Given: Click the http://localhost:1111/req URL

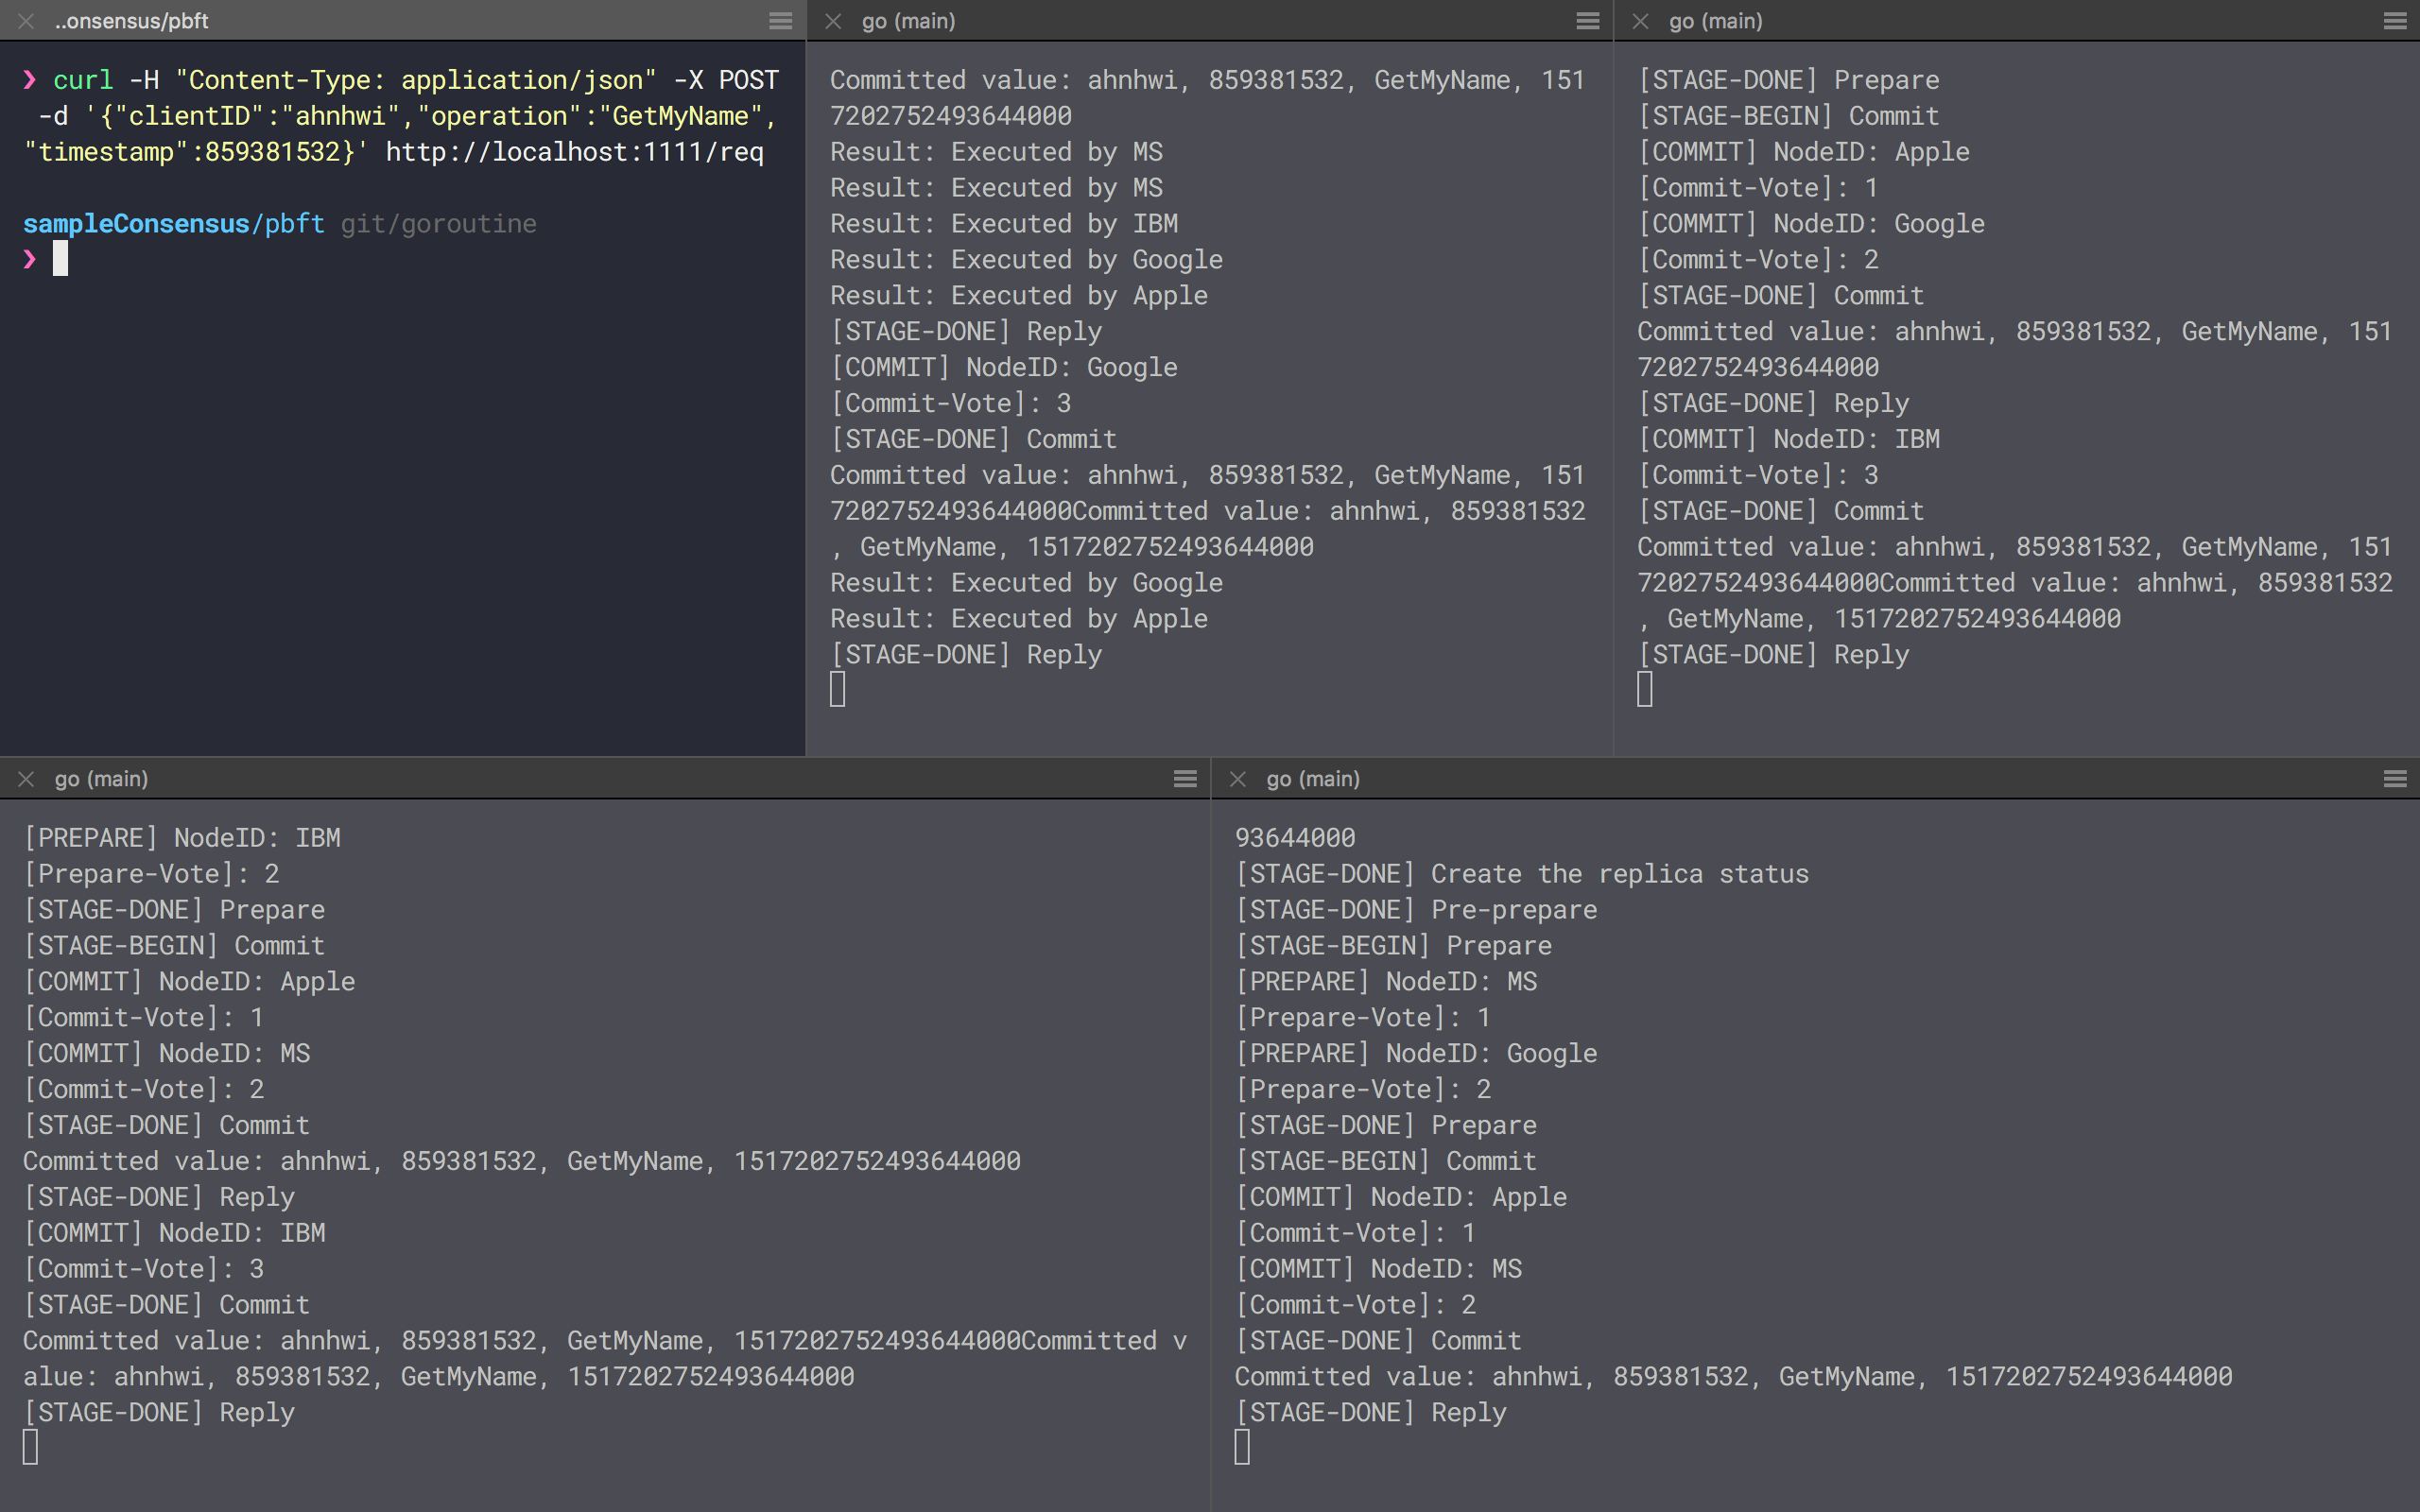Looking at the screenshot, I should point(574,152).
